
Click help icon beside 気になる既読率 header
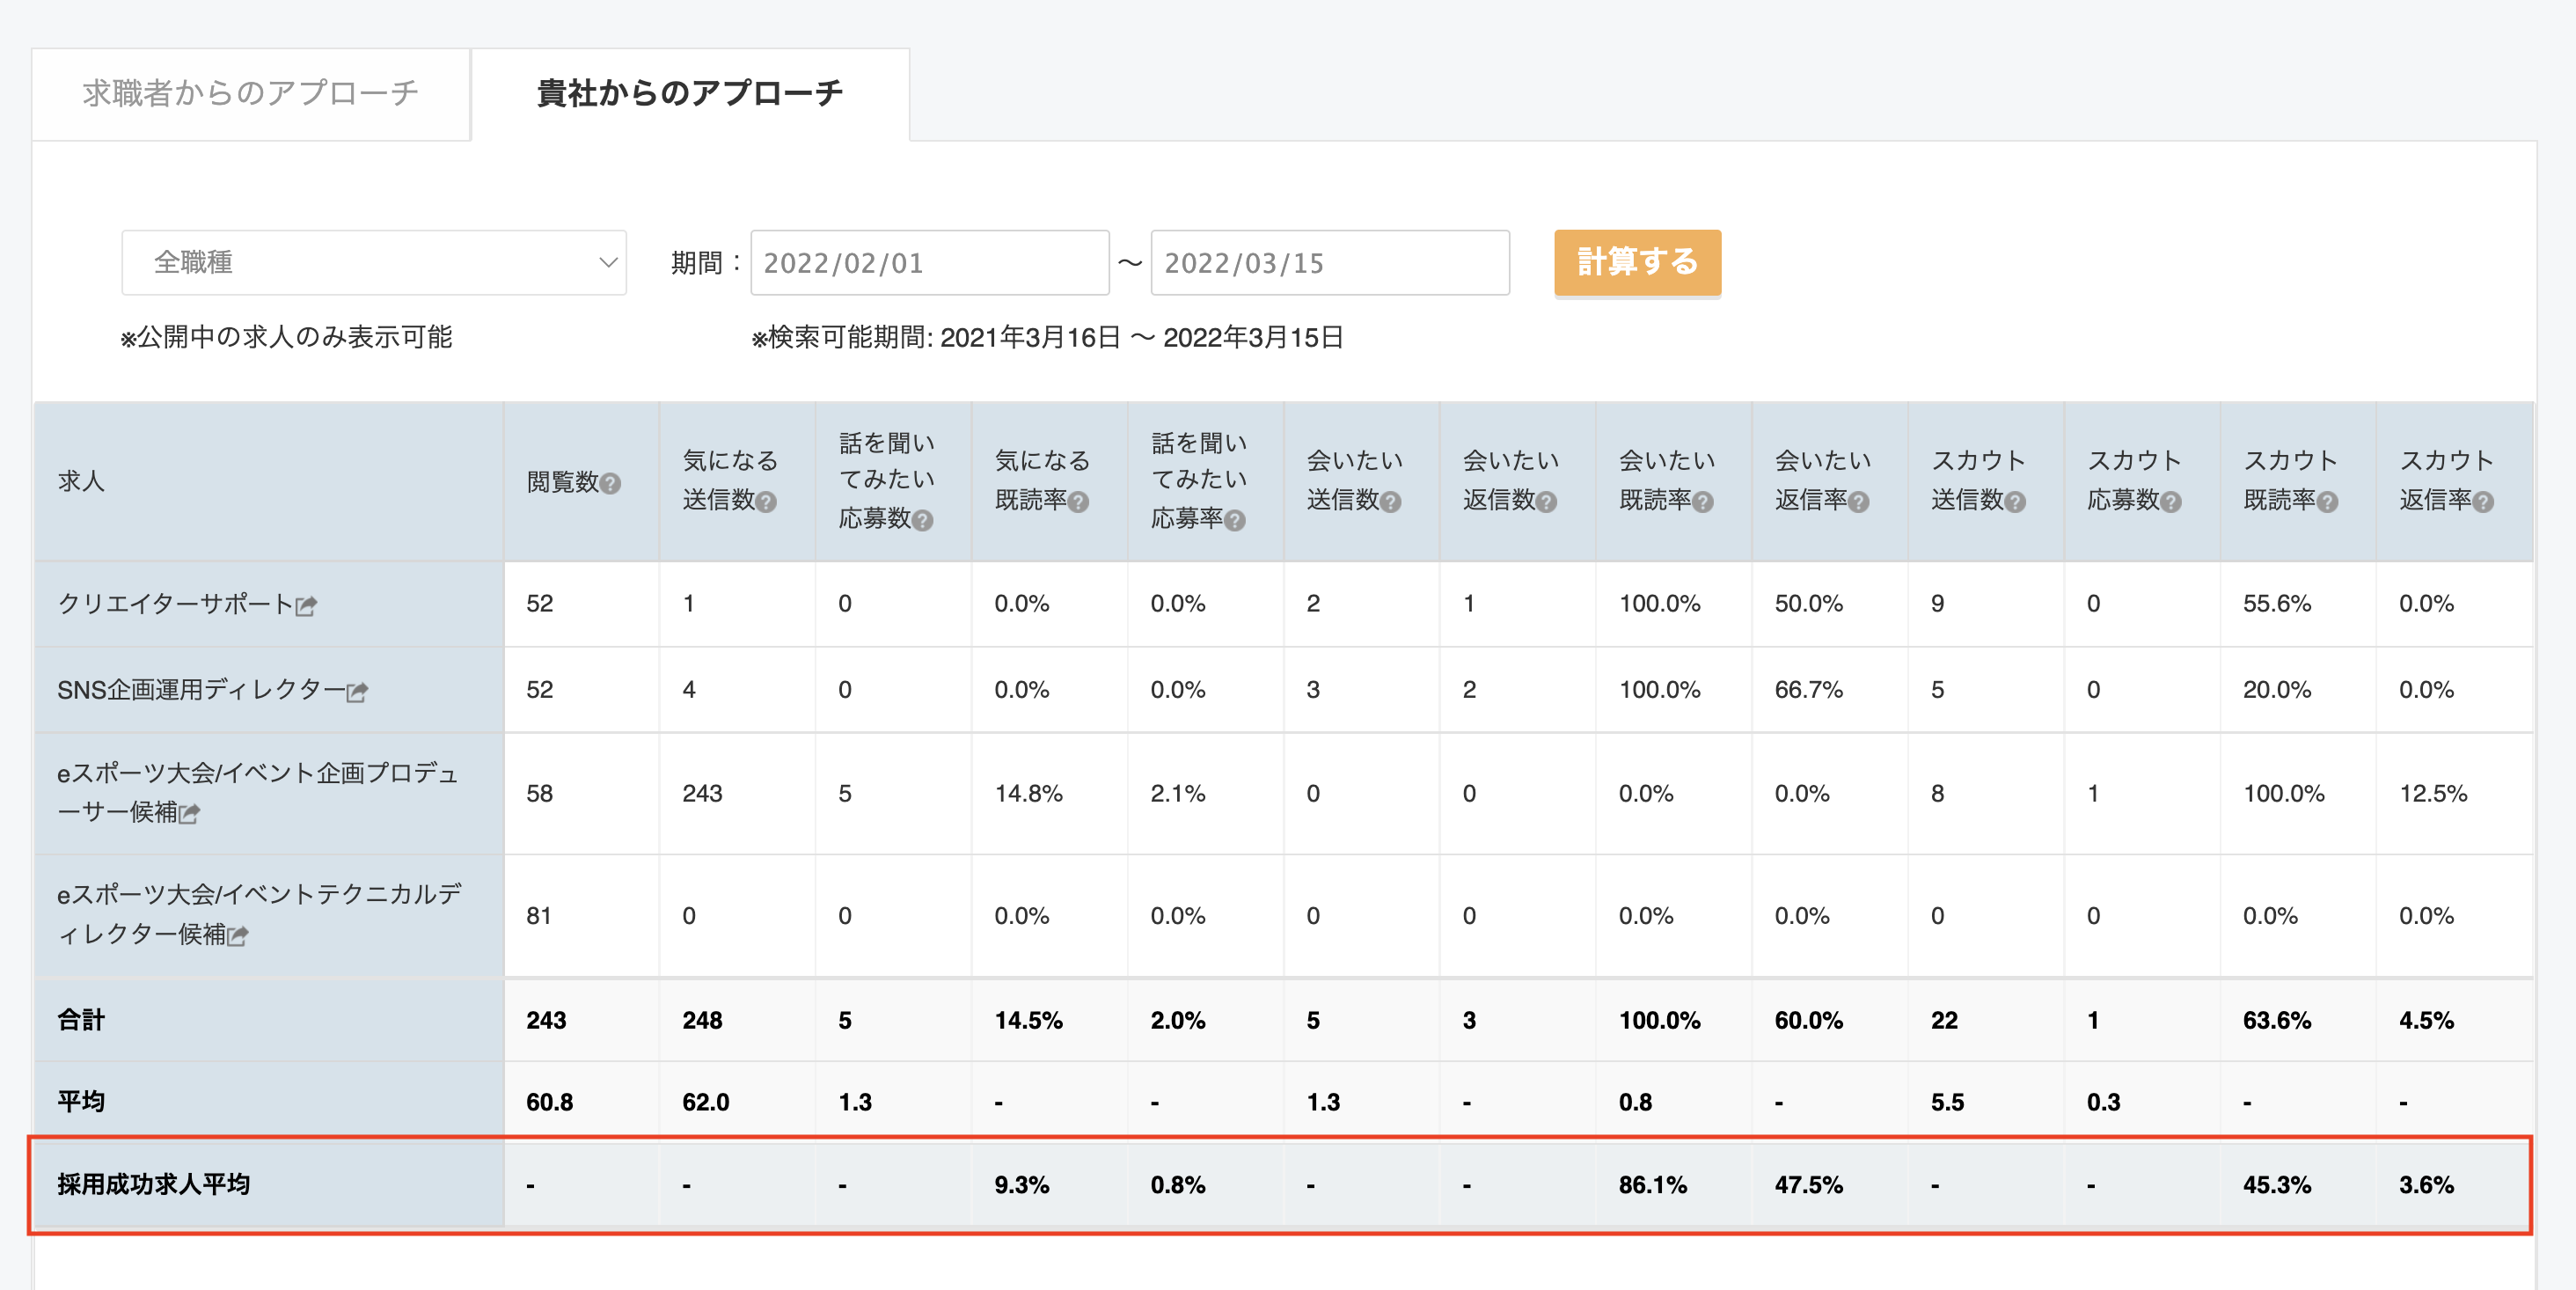click(x=1078, y=502)
